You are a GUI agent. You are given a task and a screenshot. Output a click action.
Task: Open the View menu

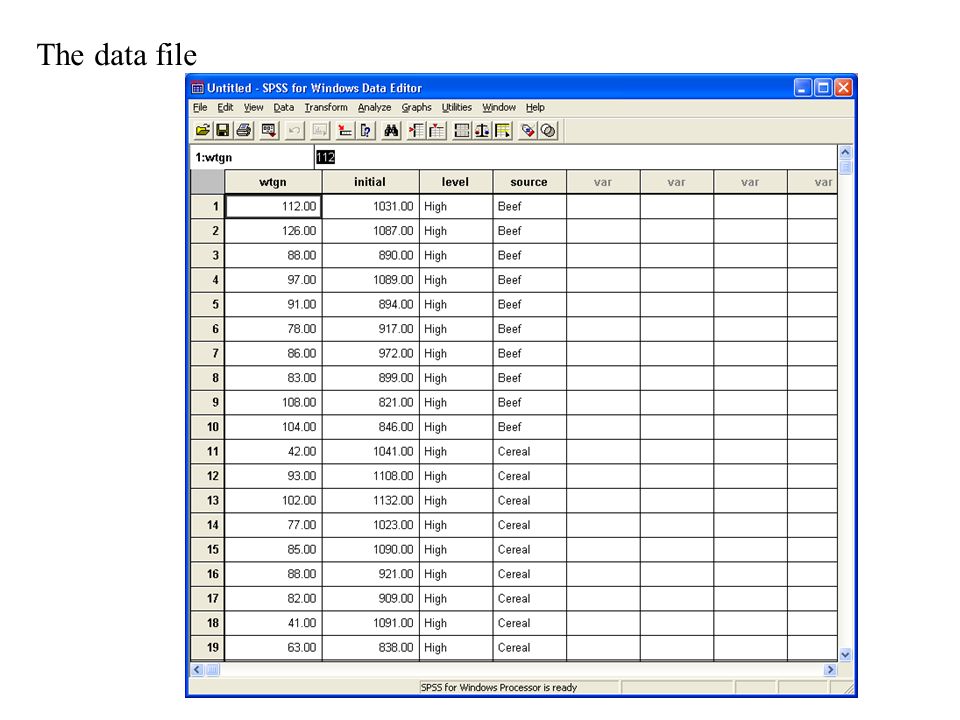[253, 108]
